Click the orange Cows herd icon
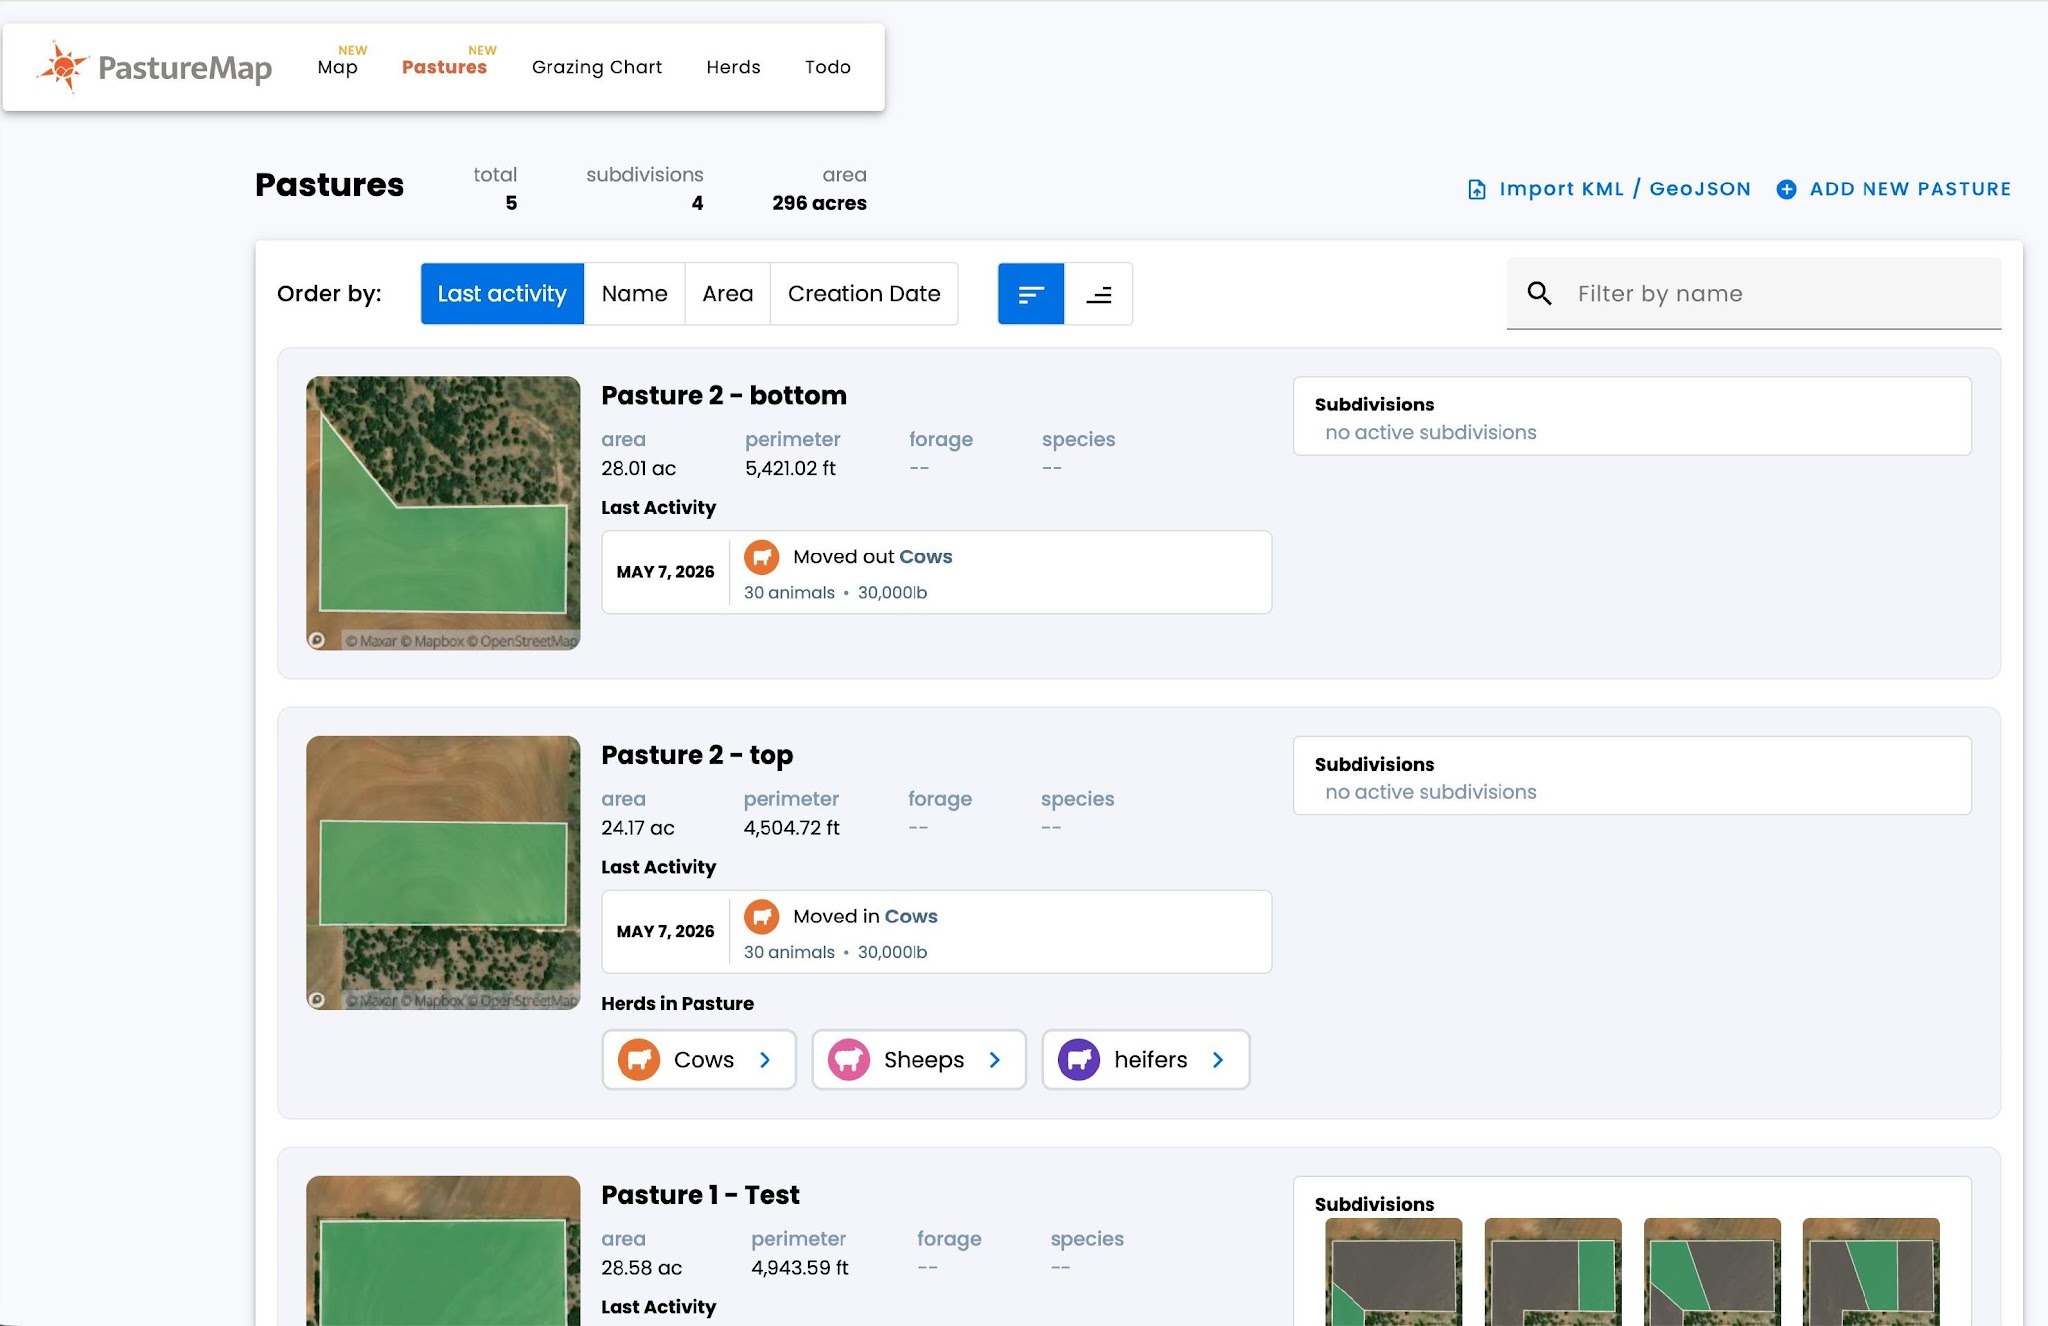This screenshot has height=1326, width=2048. coord(639,1060)
